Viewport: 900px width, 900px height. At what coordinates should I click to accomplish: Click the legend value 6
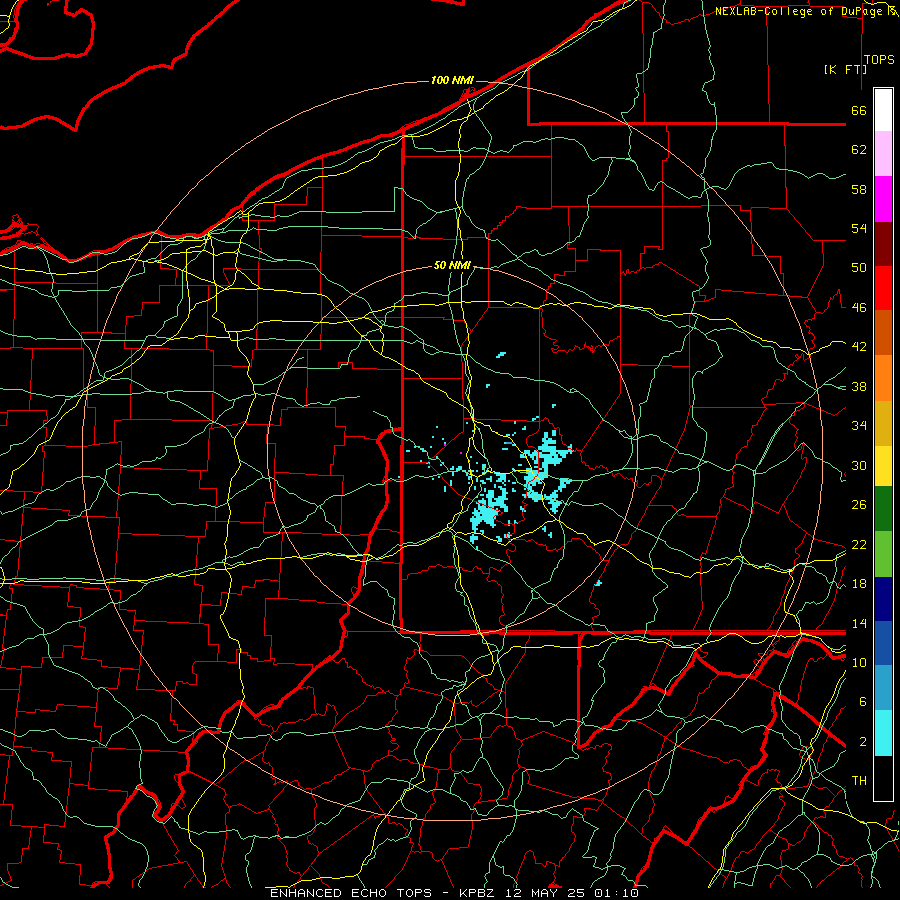863,702
